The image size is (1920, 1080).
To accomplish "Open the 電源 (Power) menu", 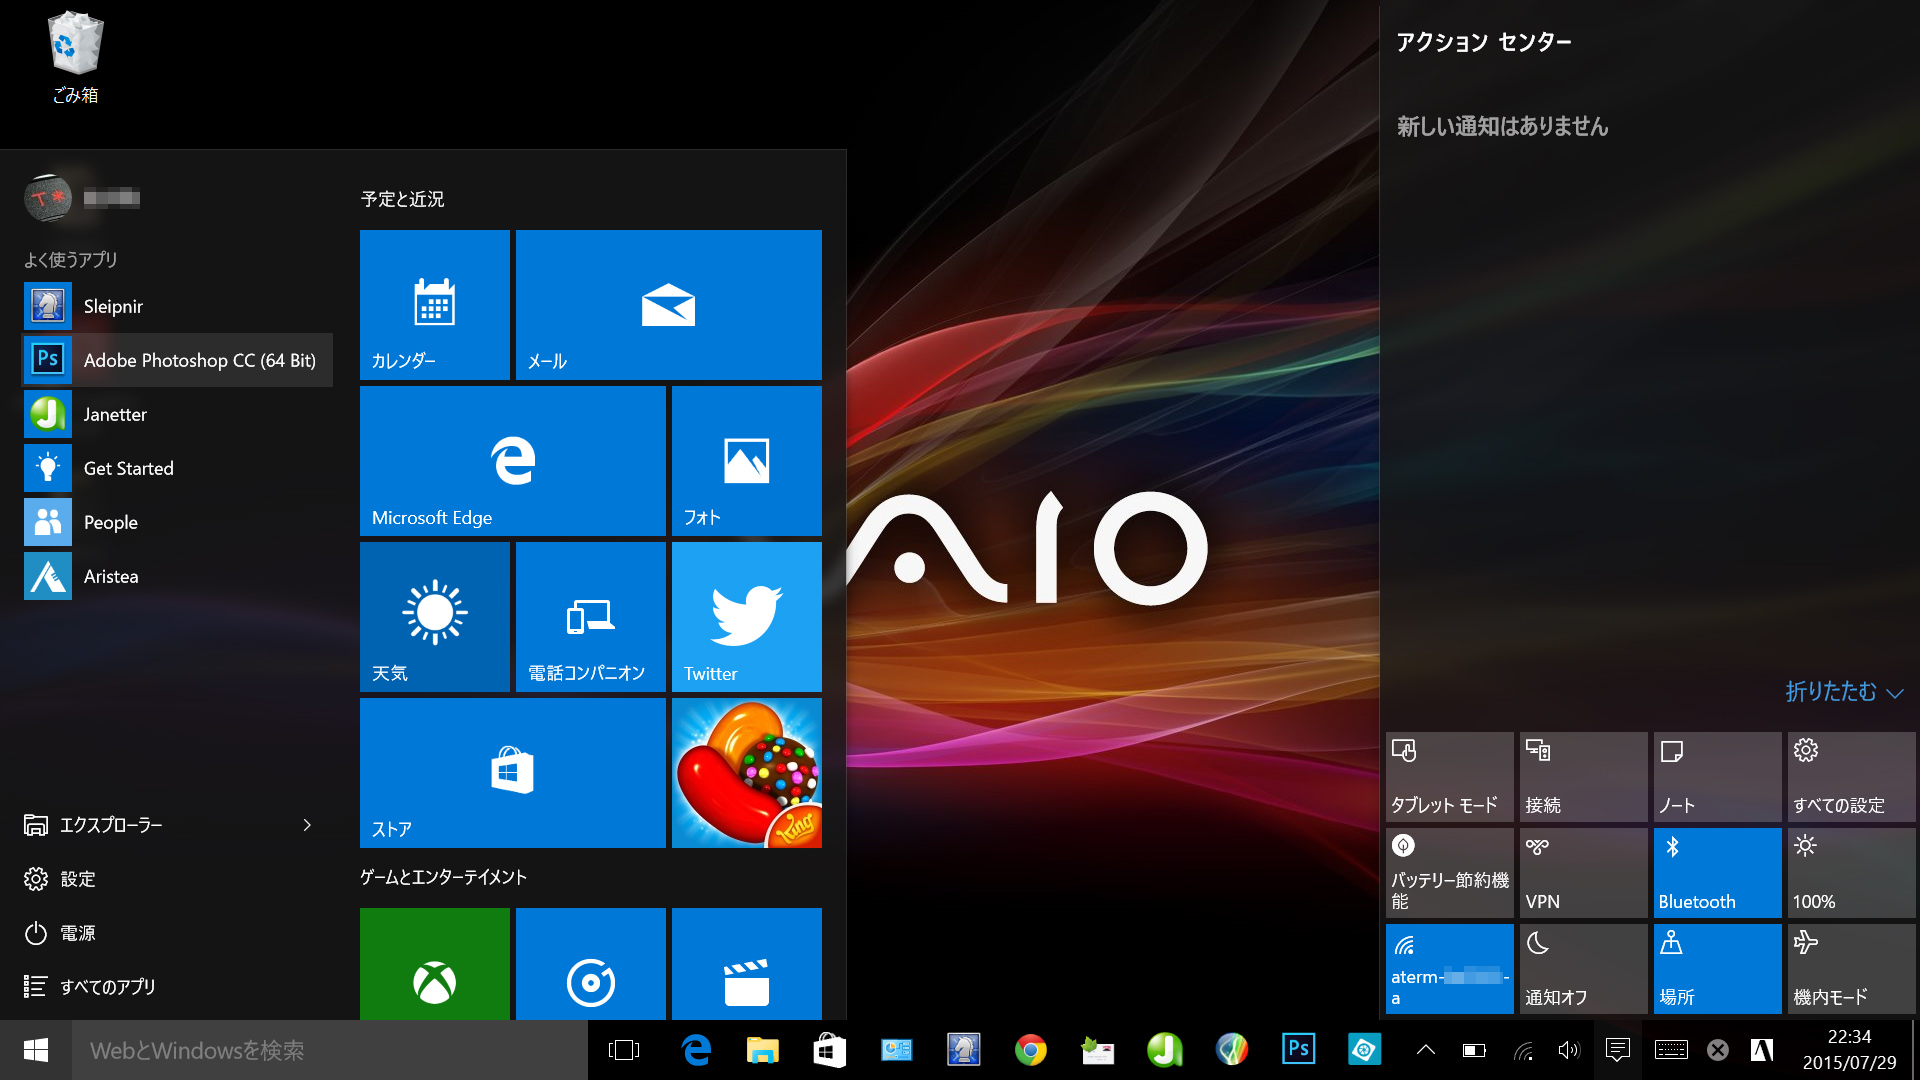I will click(x=76, y=933).
